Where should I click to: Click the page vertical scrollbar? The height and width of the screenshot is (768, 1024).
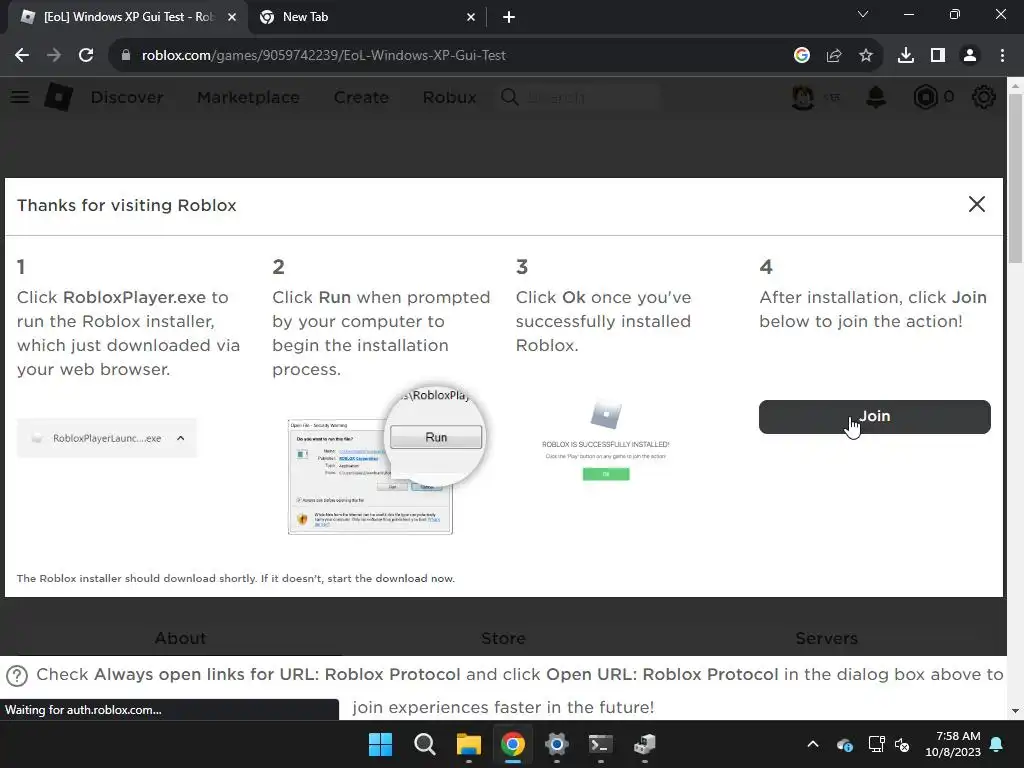click(x=1015, y=179)
